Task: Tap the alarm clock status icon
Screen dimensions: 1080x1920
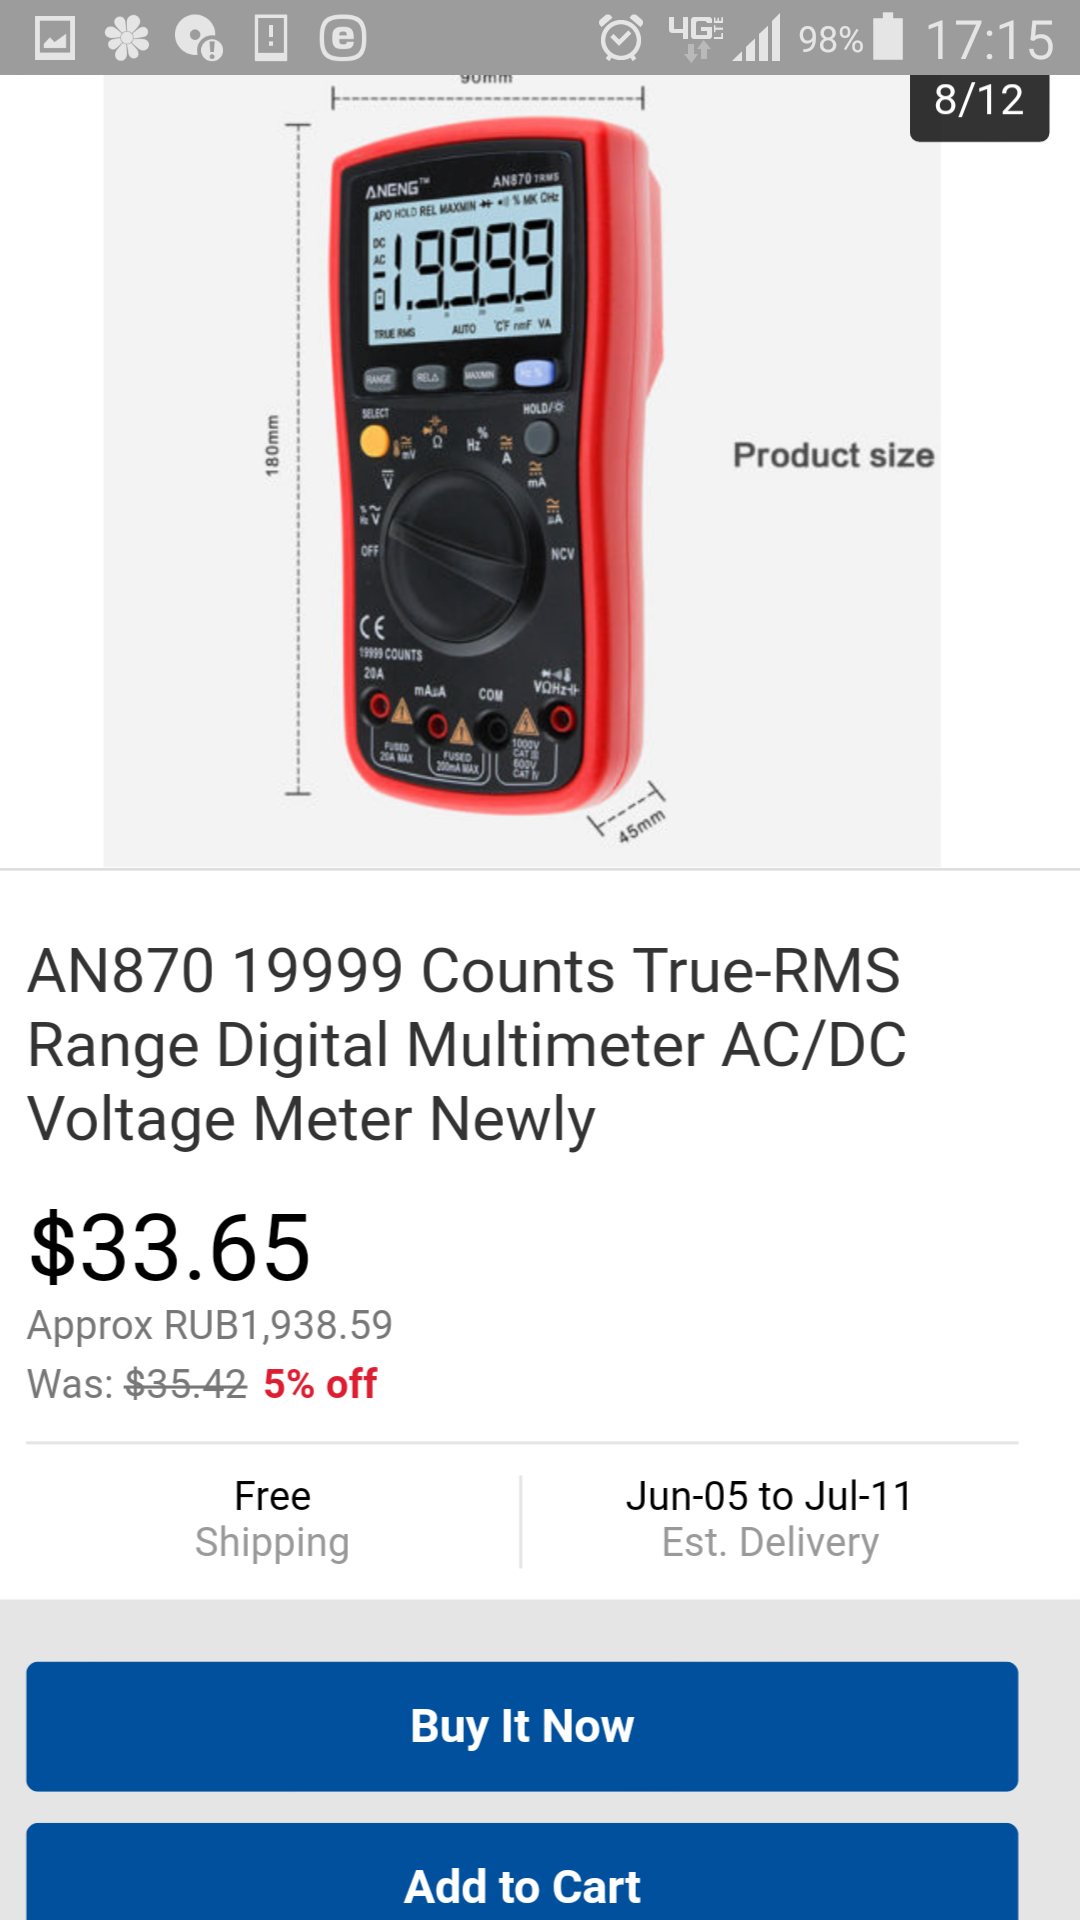Action: [620, 39]
